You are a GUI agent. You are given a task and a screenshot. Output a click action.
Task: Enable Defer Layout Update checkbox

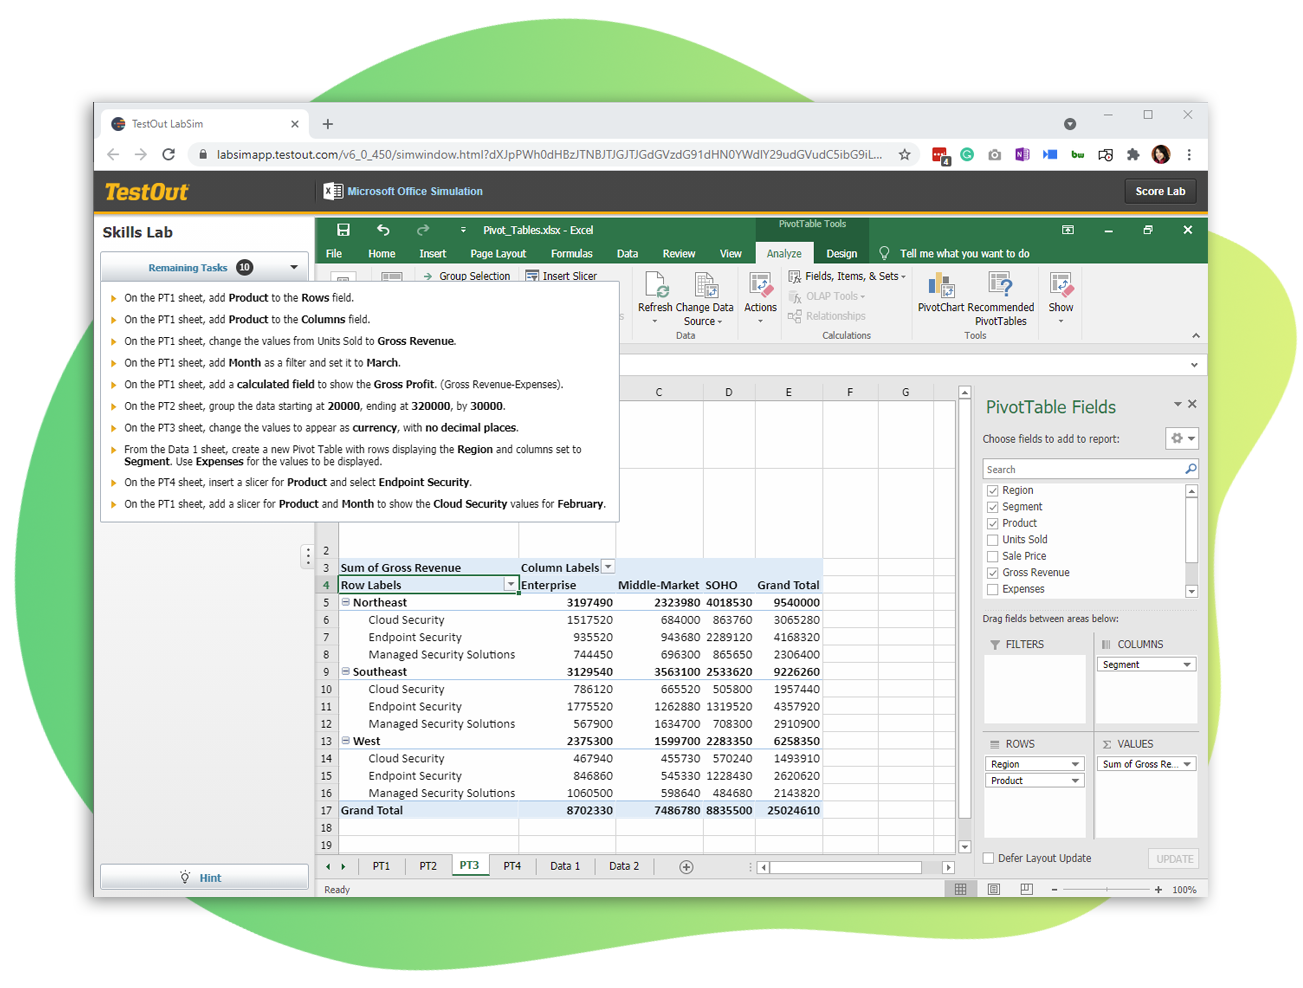pos(989,858)
